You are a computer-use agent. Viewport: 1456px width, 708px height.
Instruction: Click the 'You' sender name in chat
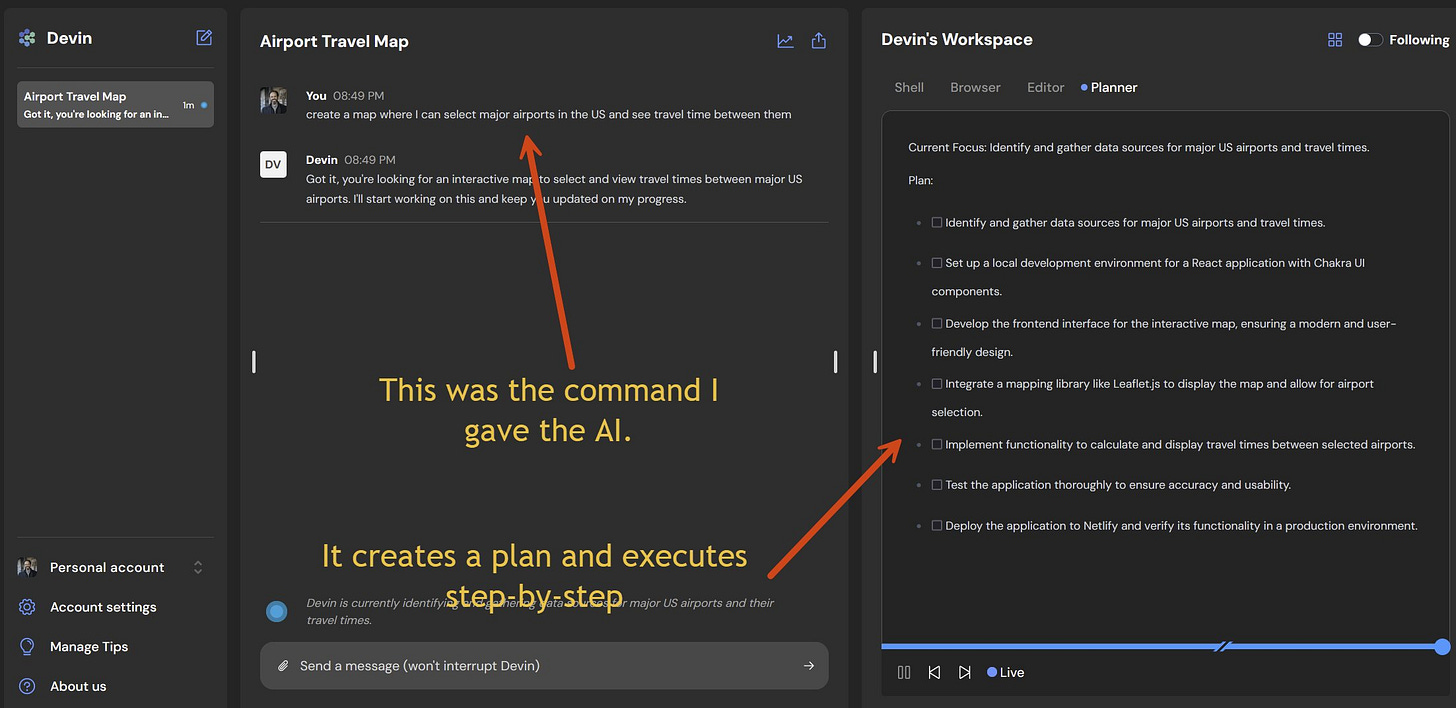coord(316,96)
